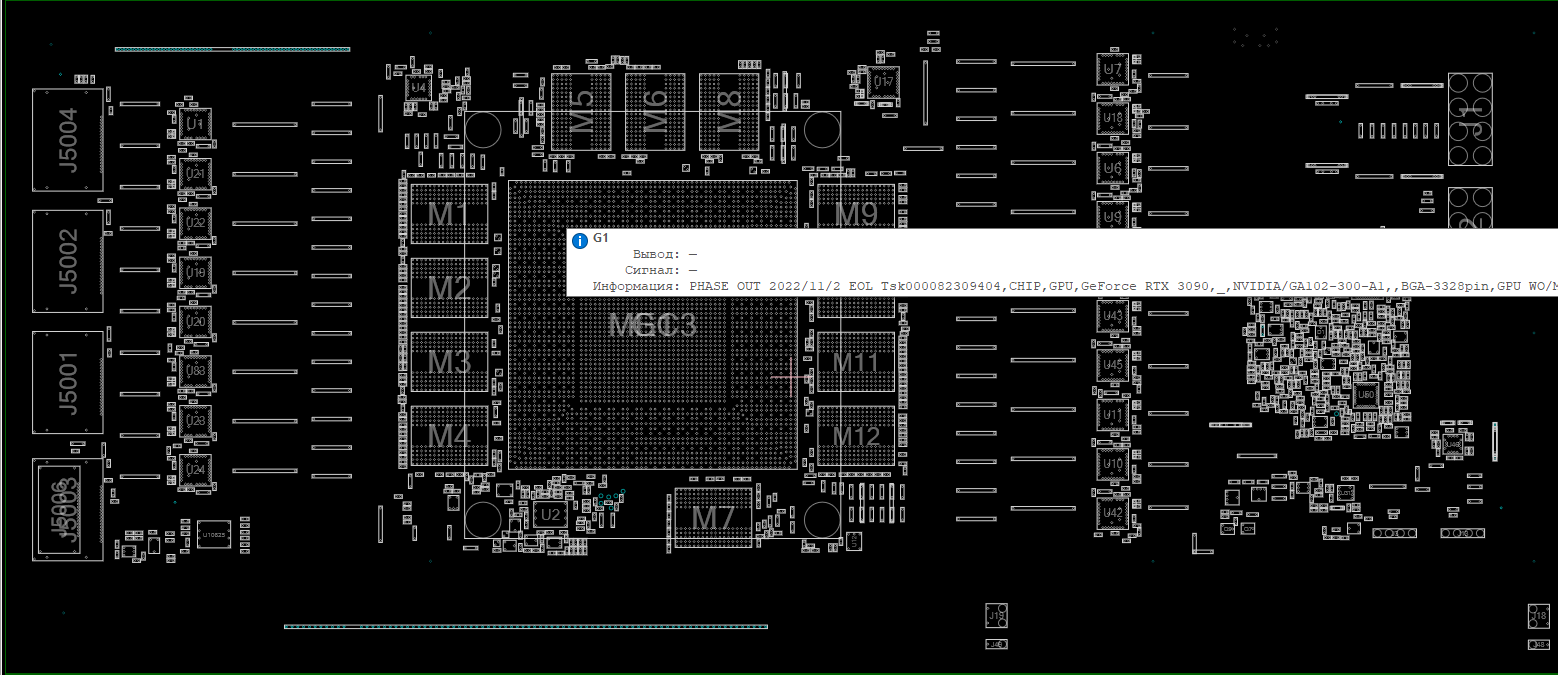Select the J5002 connector
This screenshot has height=675, width=1558.
67,261
